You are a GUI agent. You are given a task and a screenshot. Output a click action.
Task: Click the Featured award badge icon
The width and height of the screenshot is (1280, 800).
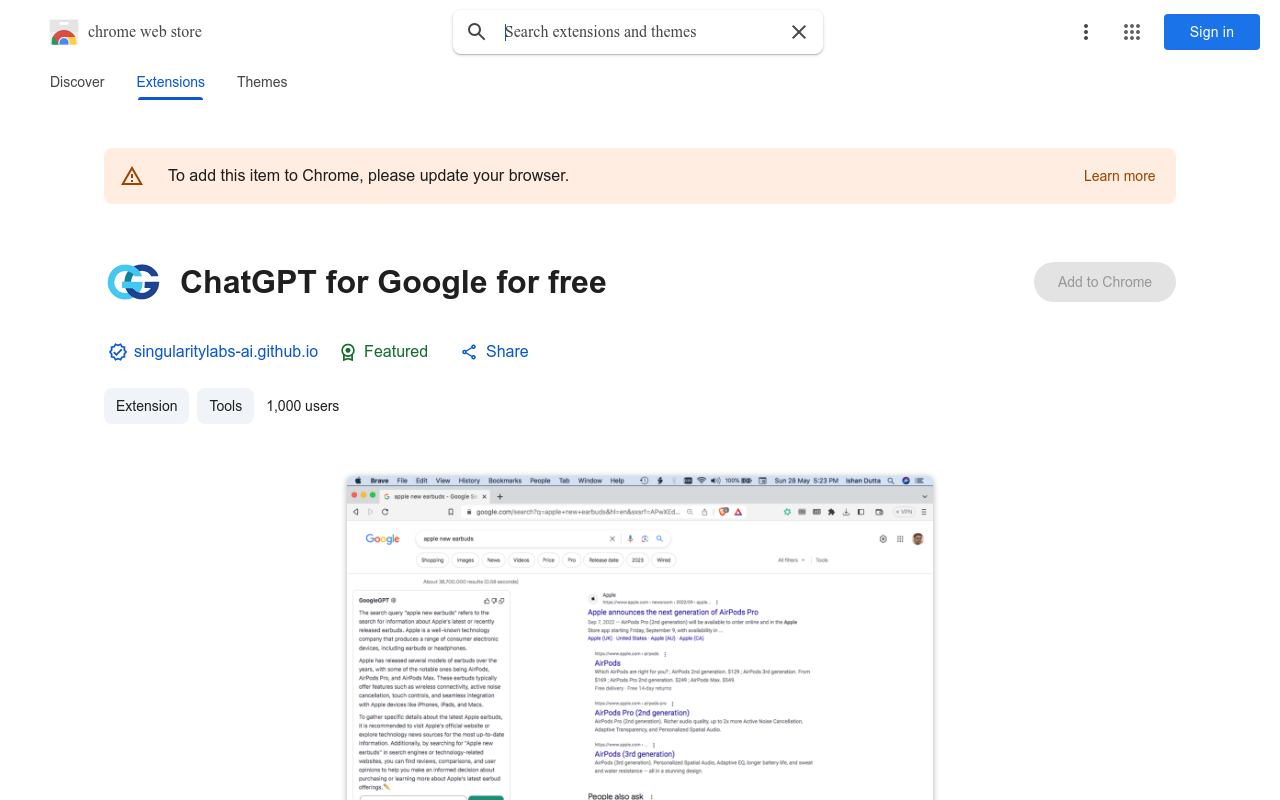pyautogui.click(x=348, y=352)
